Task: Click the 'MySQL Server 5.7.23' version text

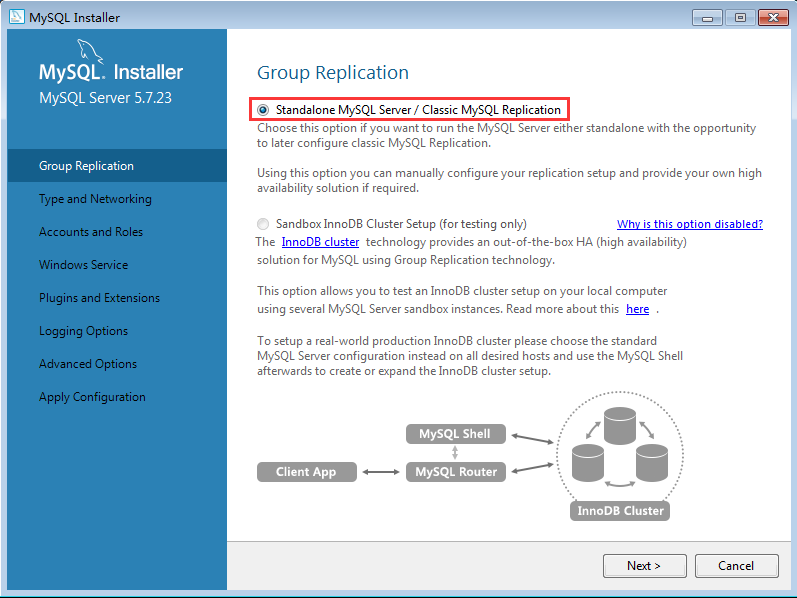Action: coord(105,98)
